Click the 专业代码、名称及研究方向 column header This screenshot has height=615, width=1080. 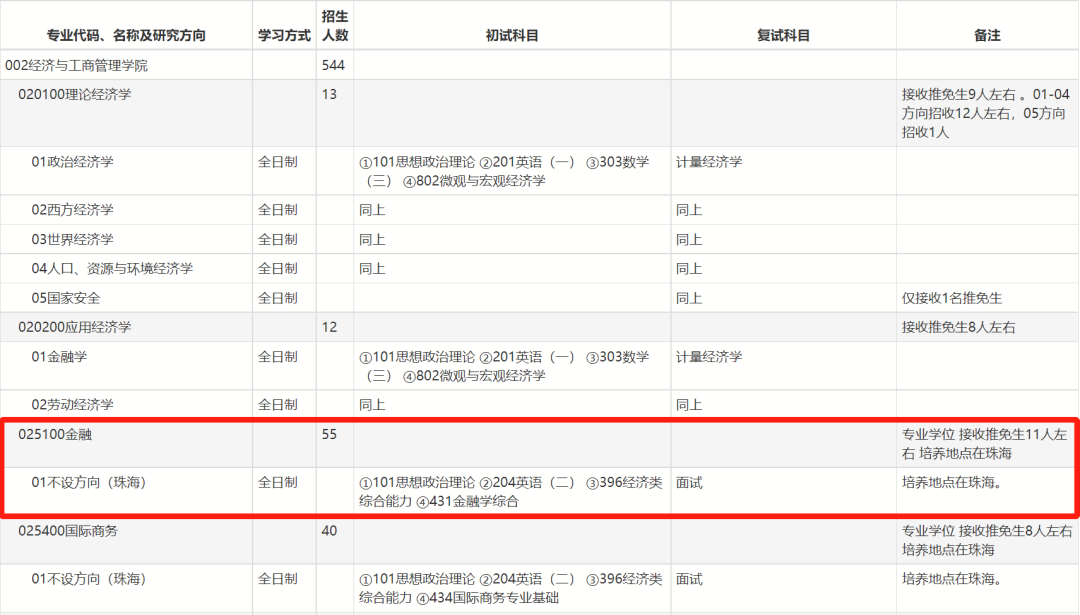(126, 36)
